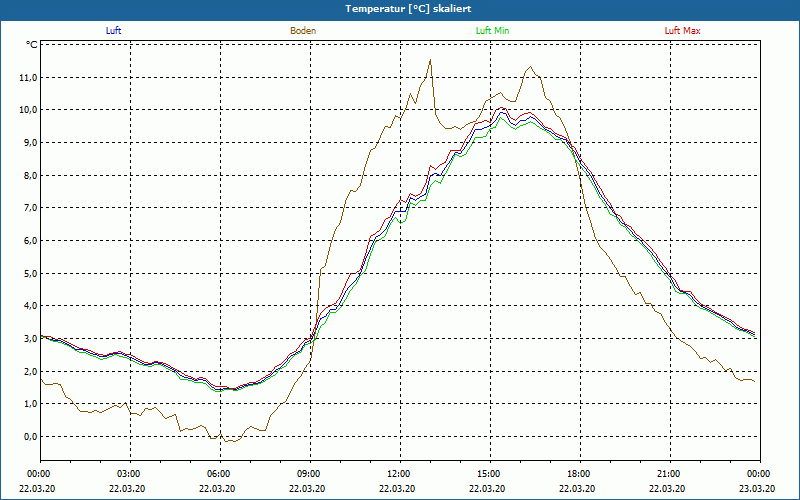The height and width of the screenshot is (500, 800).
Task: Click the °C axis unit label
Action: pyautogui.click(x=32, y=45)
